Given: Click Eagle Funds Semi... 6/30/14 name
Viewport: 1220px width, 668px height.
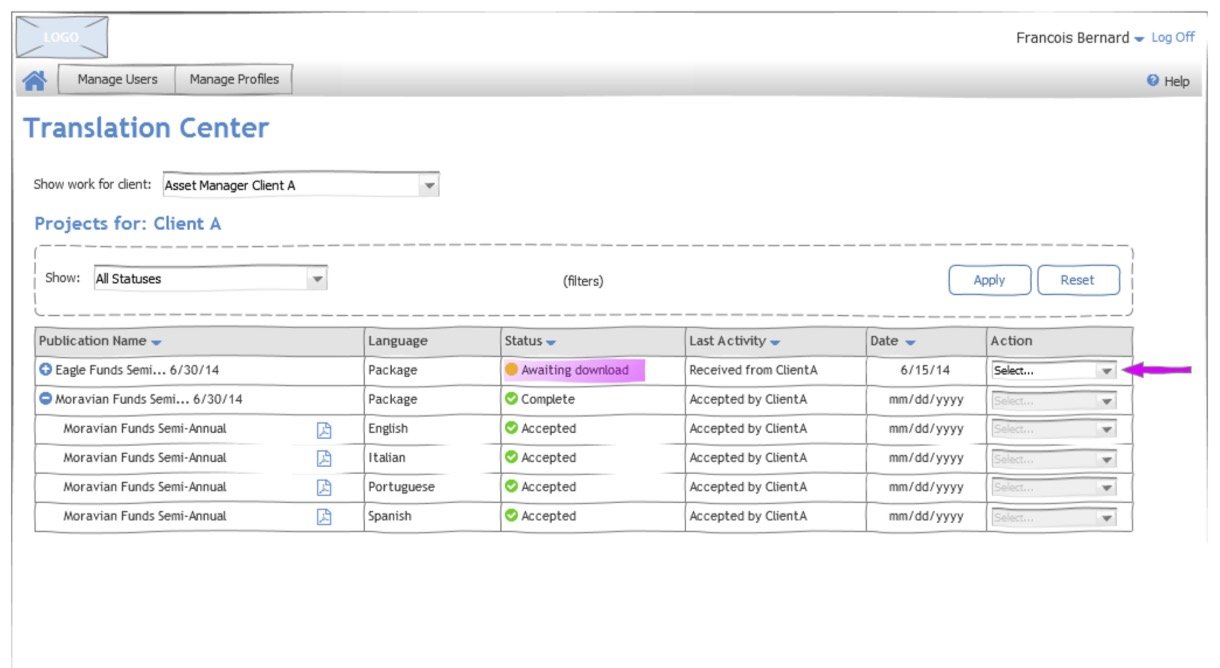Looking at the screenshot, I should coord(137,370).
